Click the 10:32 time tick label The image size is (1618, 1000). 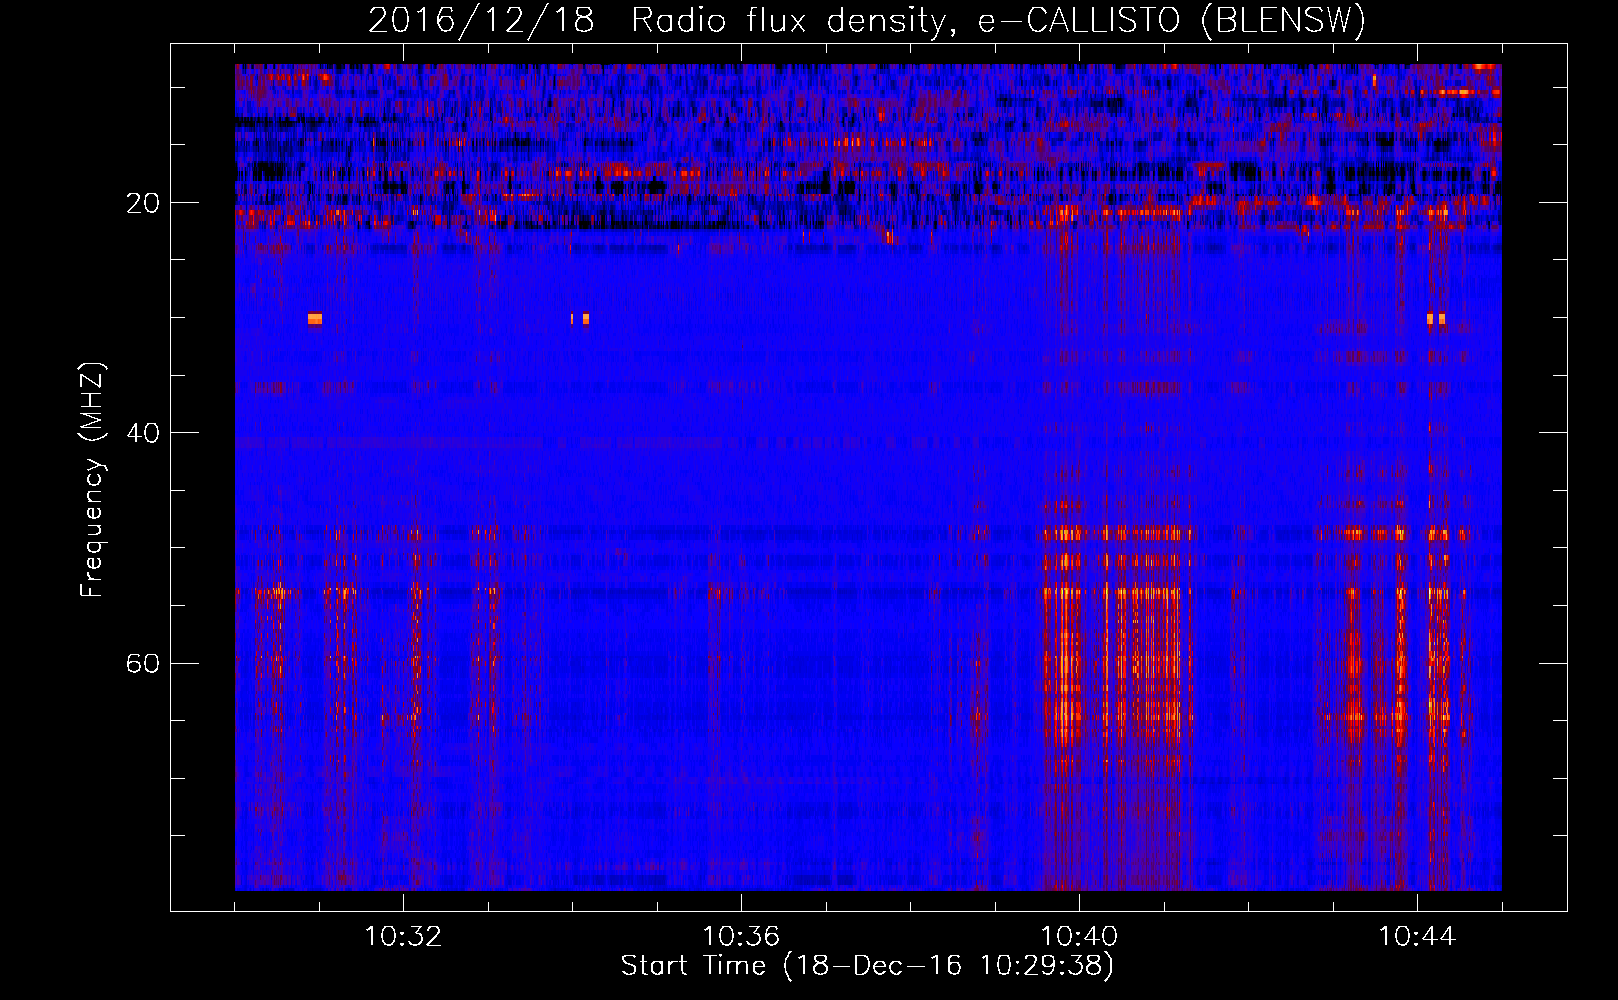point(403,937)
